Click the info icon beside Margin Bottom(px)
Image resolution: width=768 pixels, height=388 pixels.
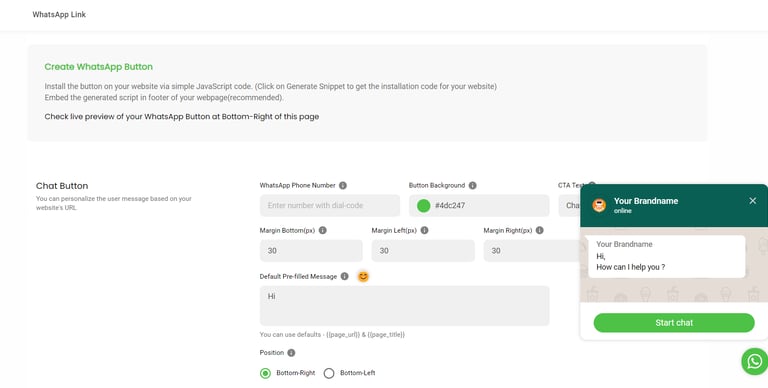click(x=322, y=230)
